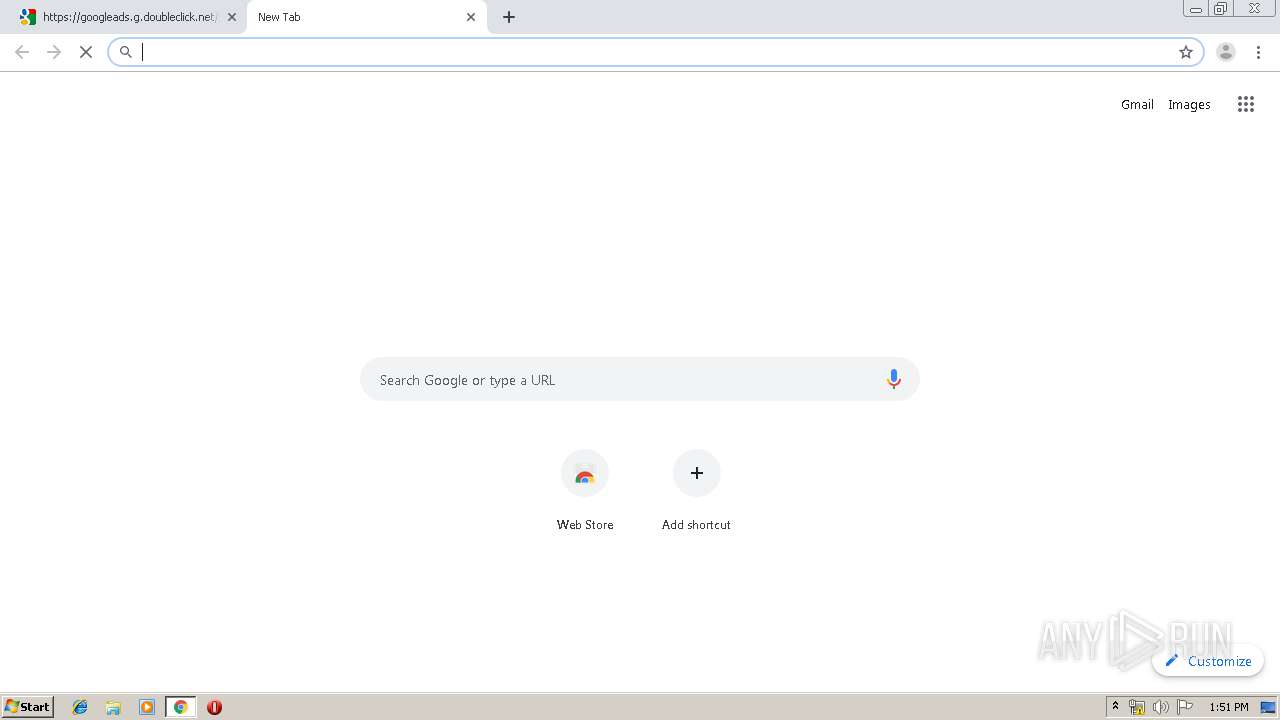
Task: Close the googleads doubleclick tab
Action: pyautogui.click(x=232, y=17)
